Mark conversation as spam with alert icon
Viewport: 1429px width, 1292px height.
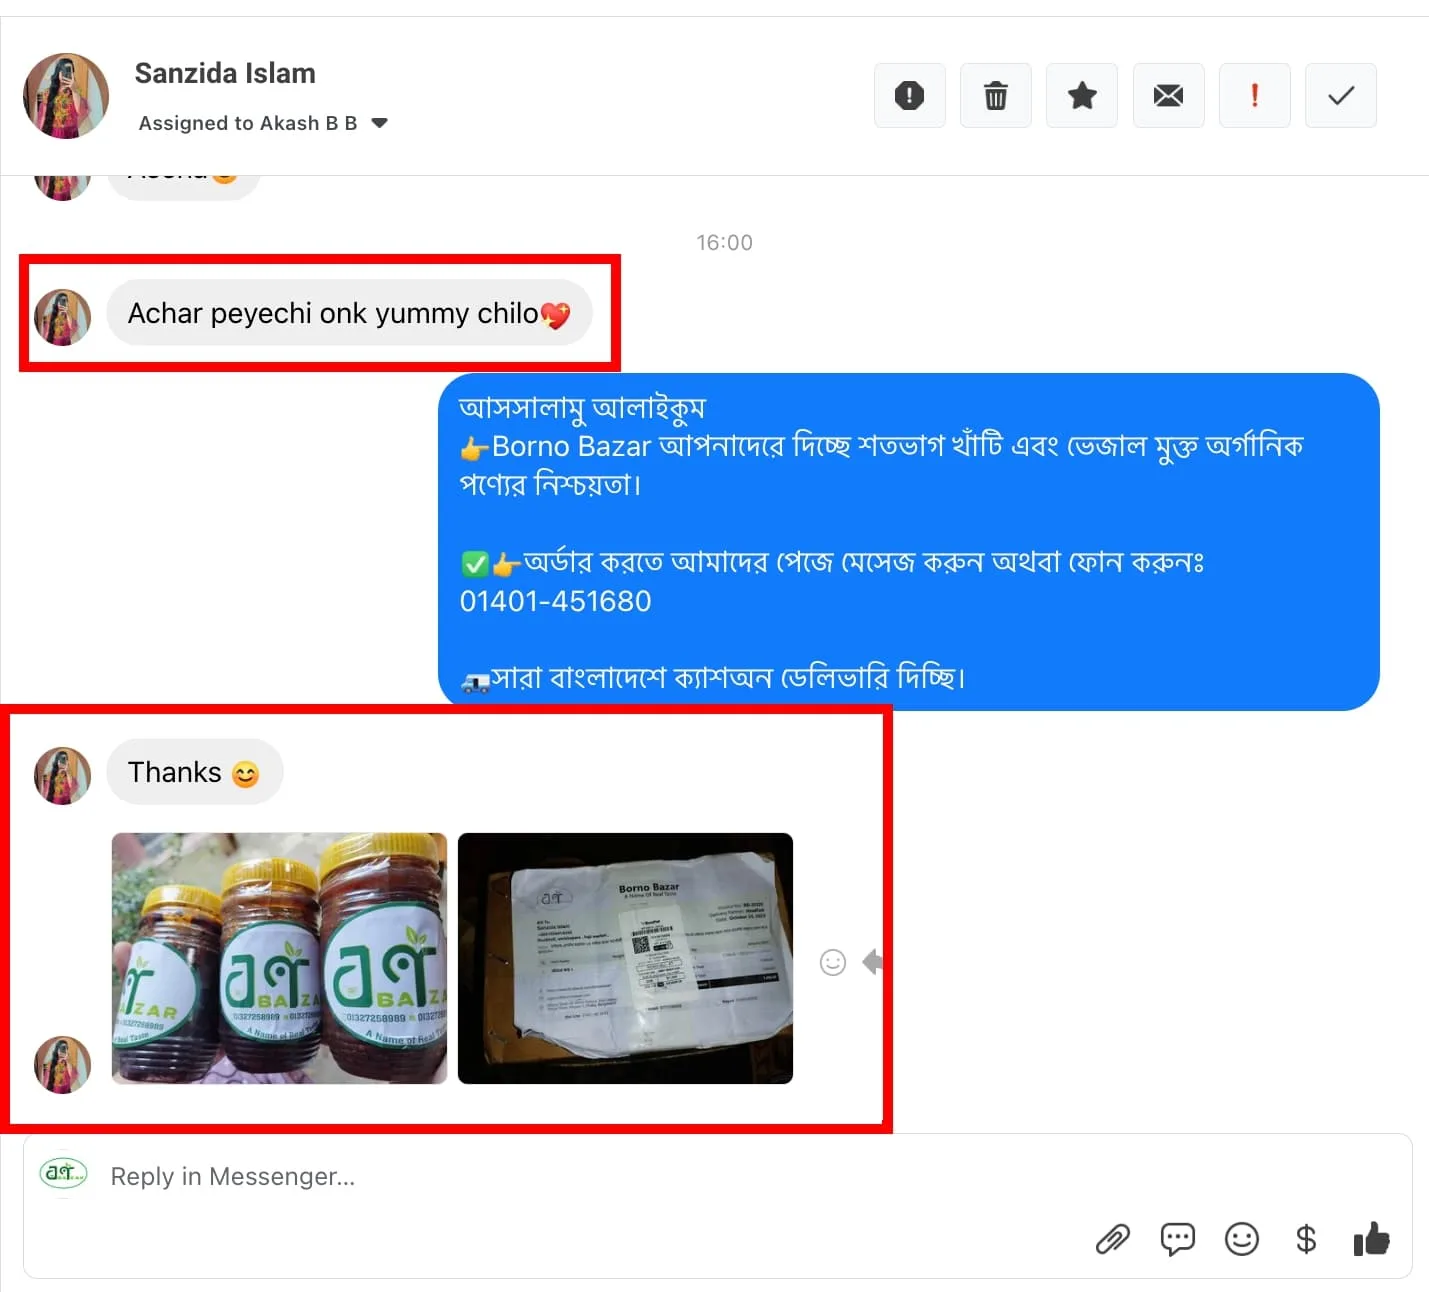click(x=909, y=96)
